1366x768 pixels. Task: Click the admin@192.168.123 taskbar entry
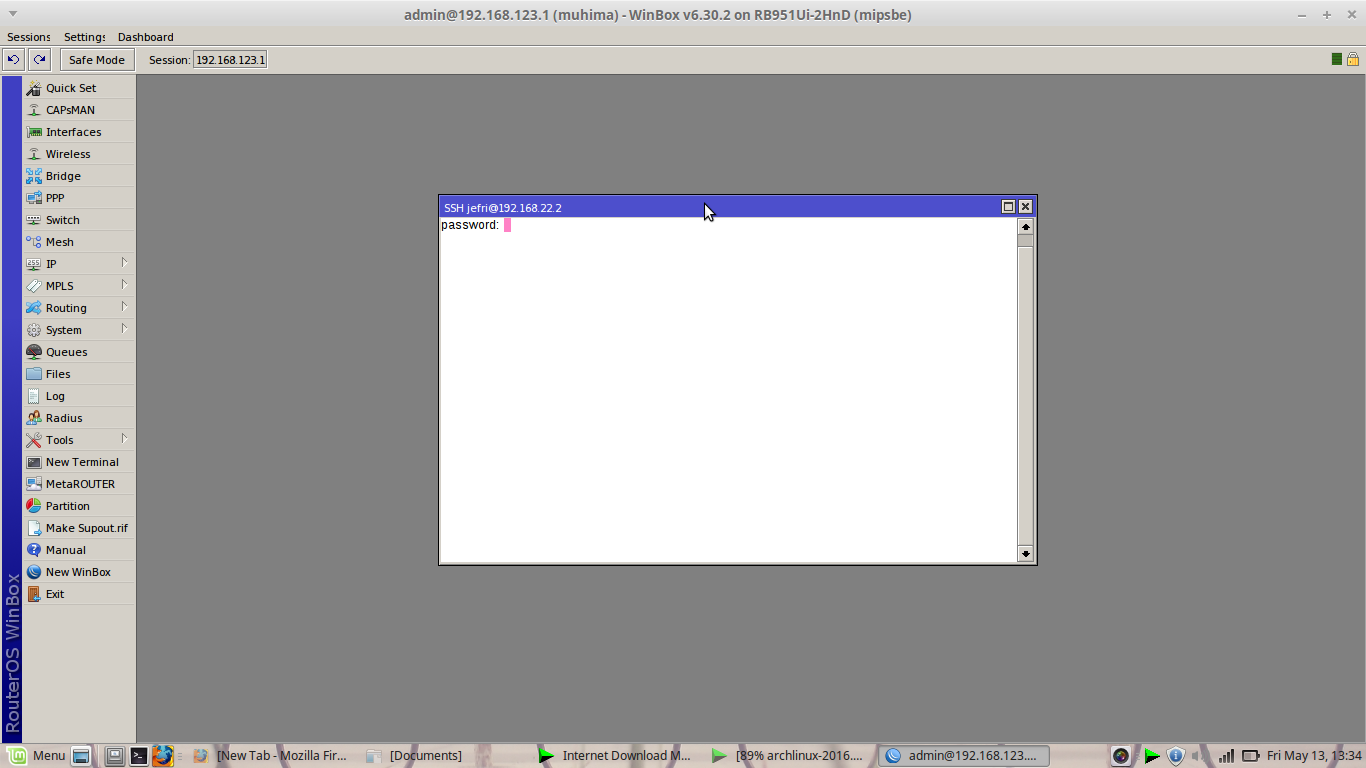(964, 756)
